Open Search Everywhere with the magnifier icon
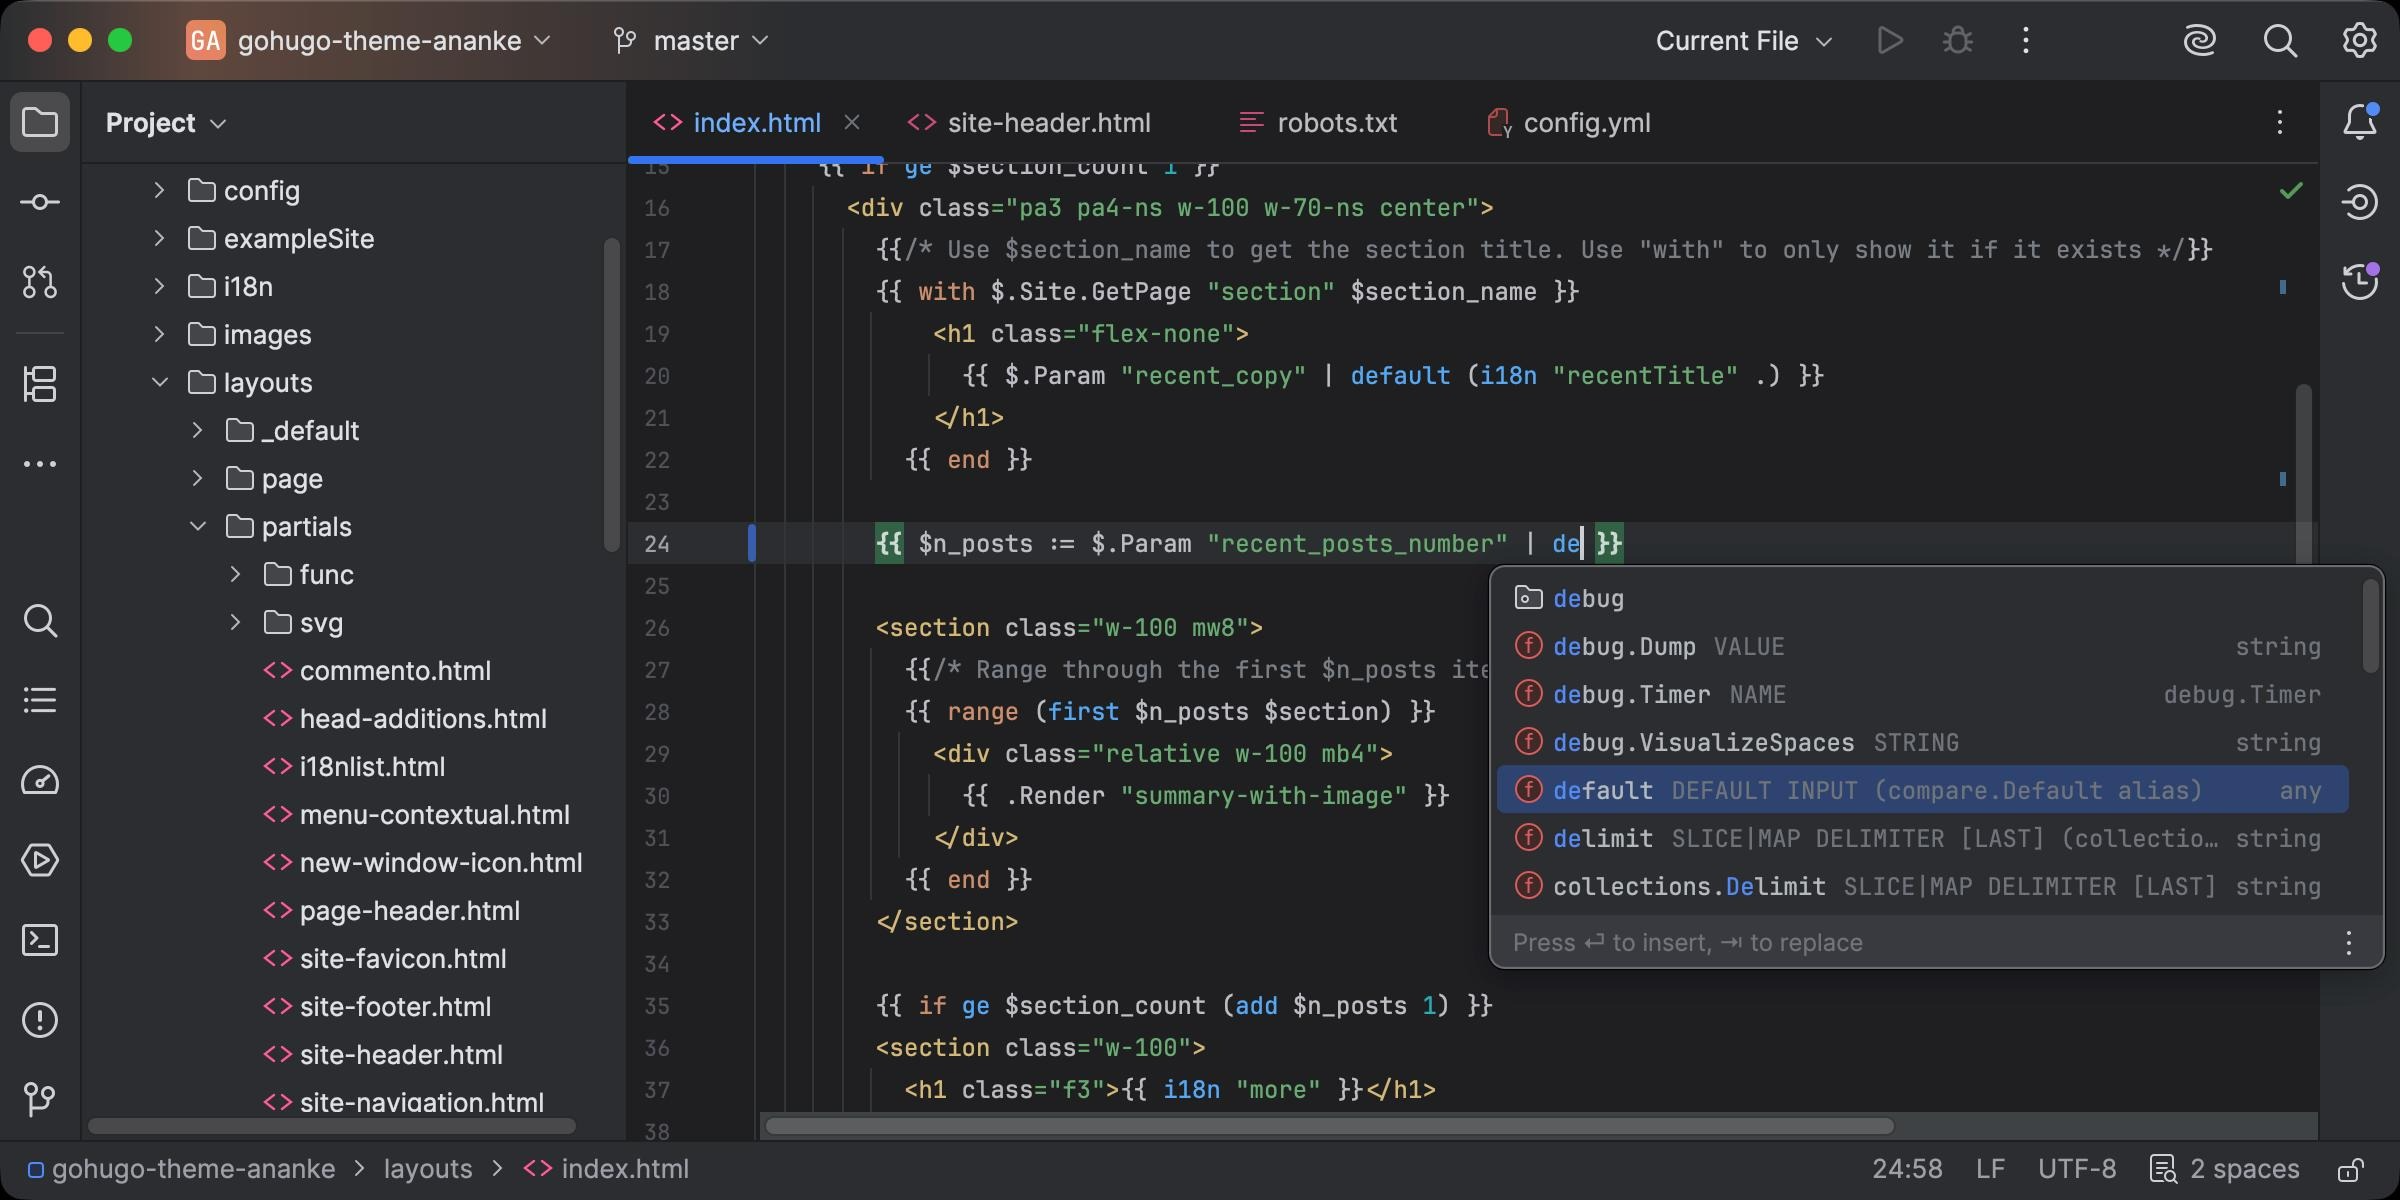Viewport: 2400px width, 1200px height. click(2279, 40)
